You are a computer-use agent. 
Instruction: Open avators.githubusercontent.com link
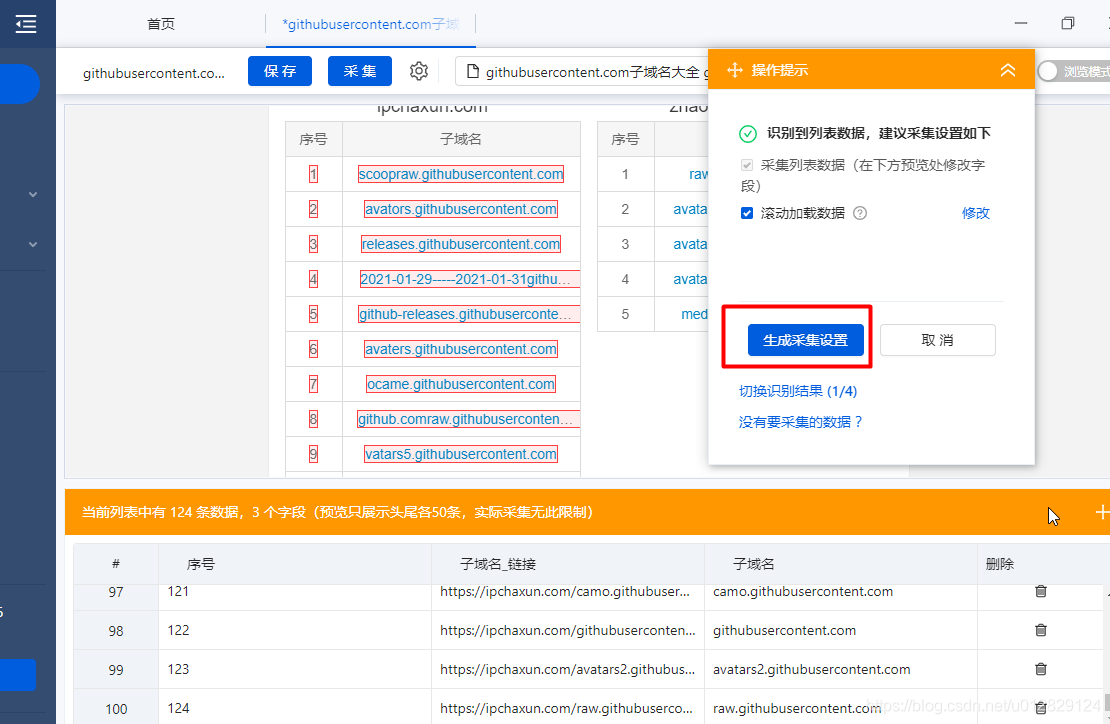461,209
